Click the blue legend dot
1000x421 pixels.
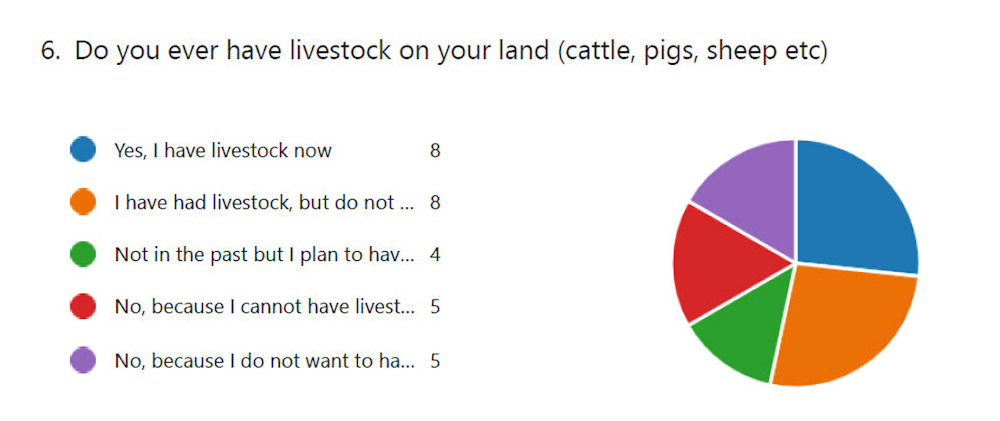(83, 151)
